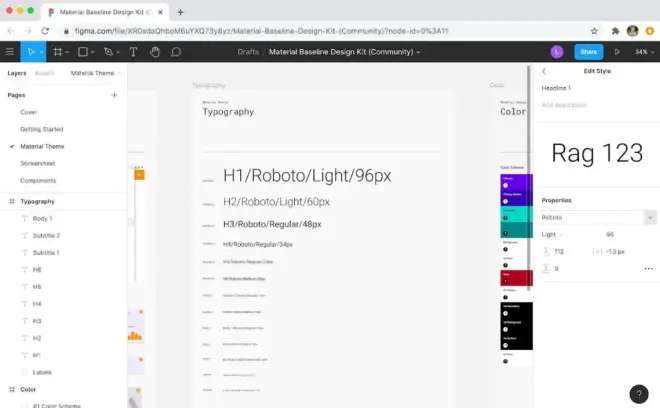
Task: Select the Move tool arrow
Action: coord(31,52)
